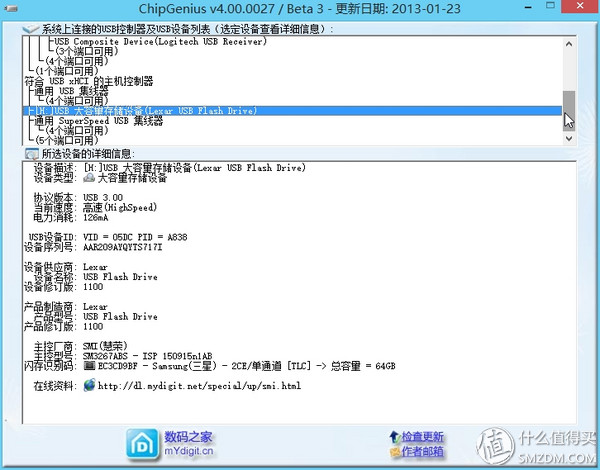Screen dimensions: 600x470
Task: Open the 作者邮箱 link
Action: [422, 452]
